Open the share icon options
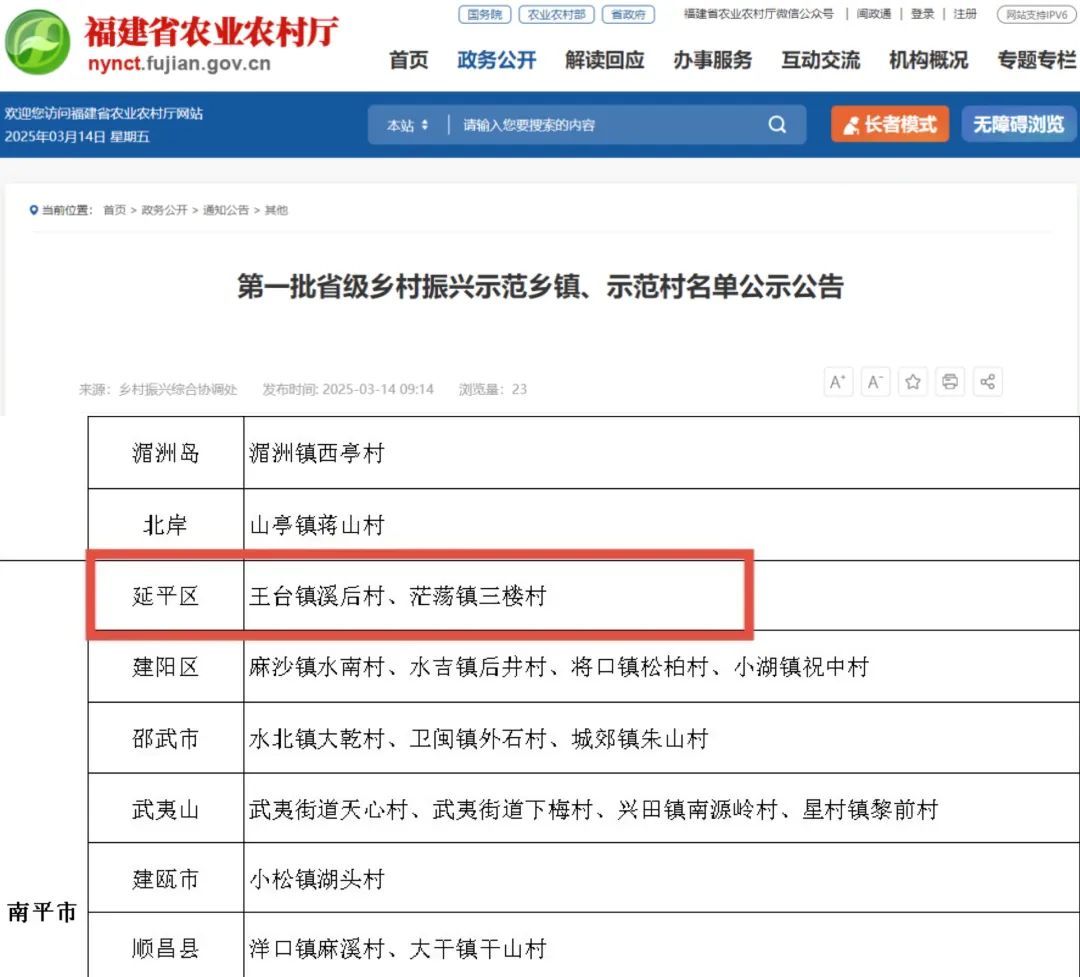Viewport: 1080px width, 977px height. 987,382
